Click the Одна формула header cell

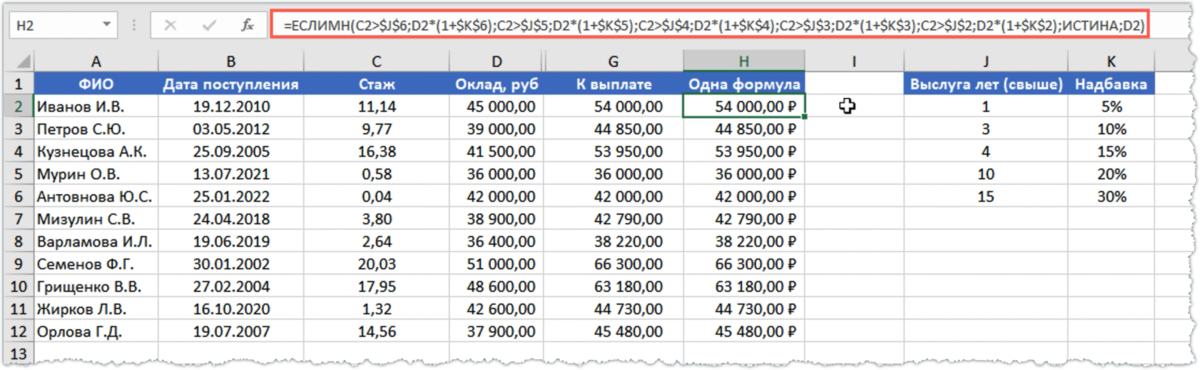[745, 84]
